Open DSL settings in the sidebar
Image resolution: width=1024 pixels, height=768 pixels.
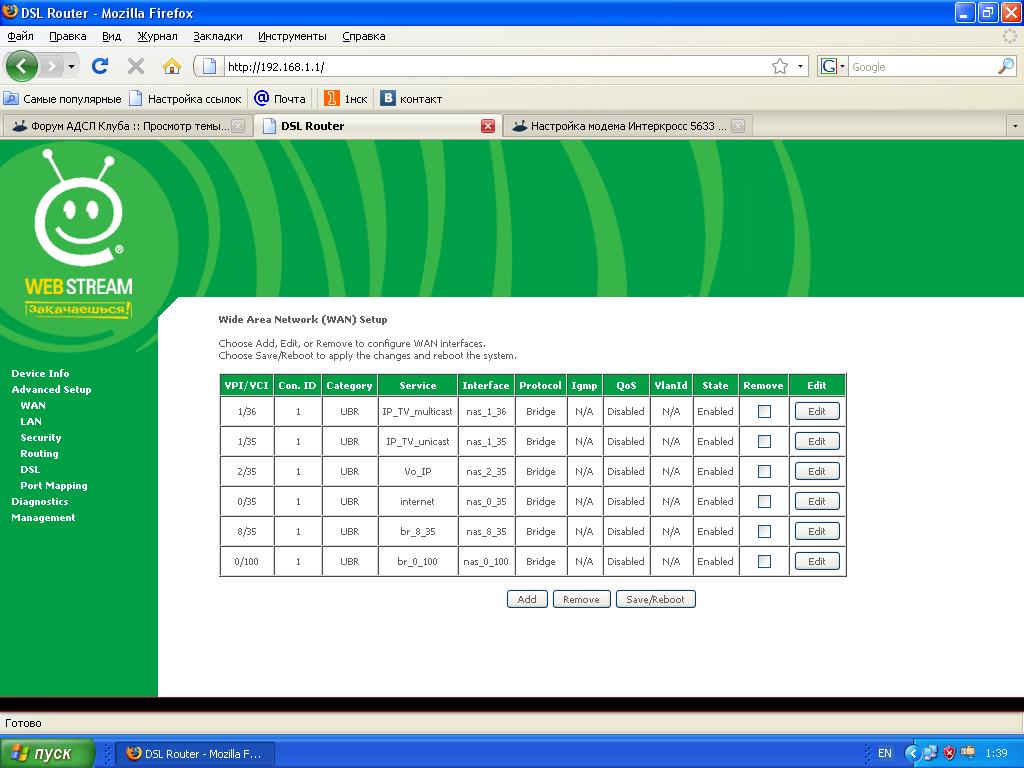point(30,470)
